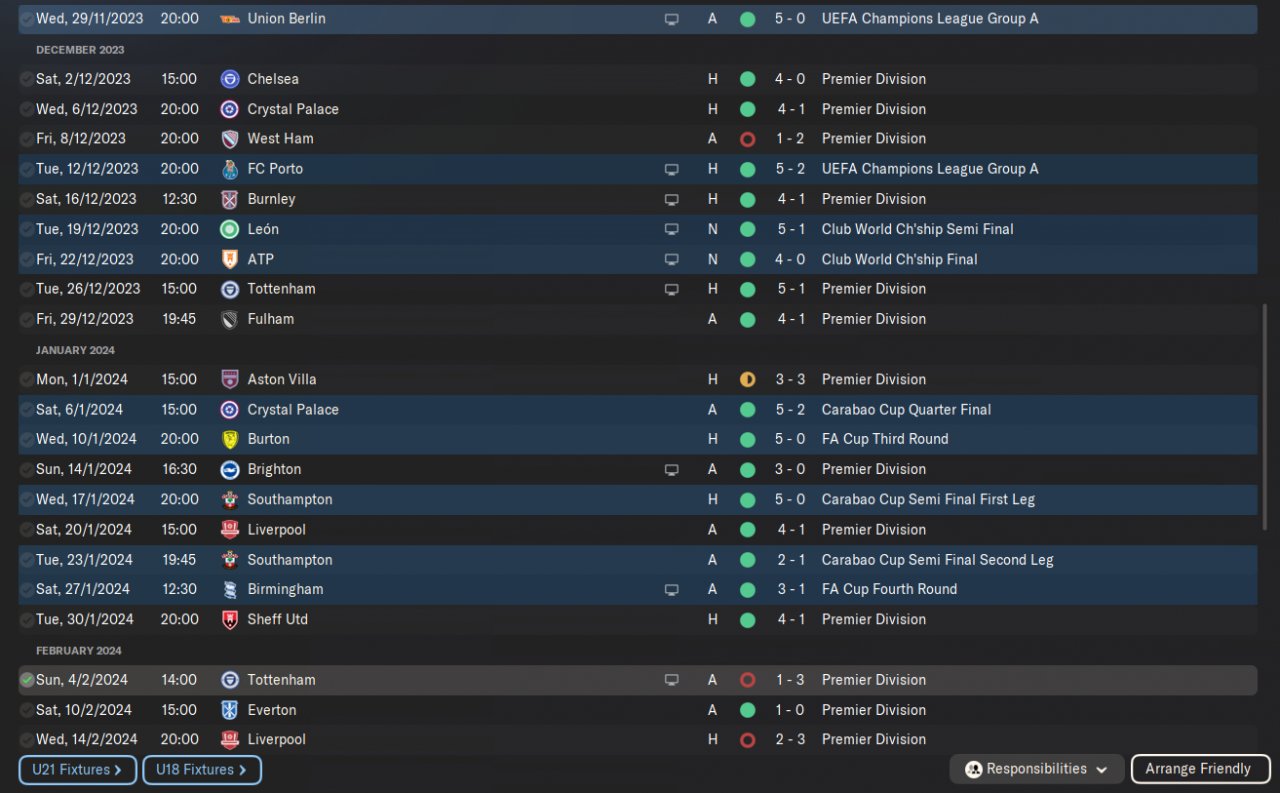The height and width of the screenshot is (793, 1280).
Task: Click the Burton club badge icon
Action: (x=230, y=439)
